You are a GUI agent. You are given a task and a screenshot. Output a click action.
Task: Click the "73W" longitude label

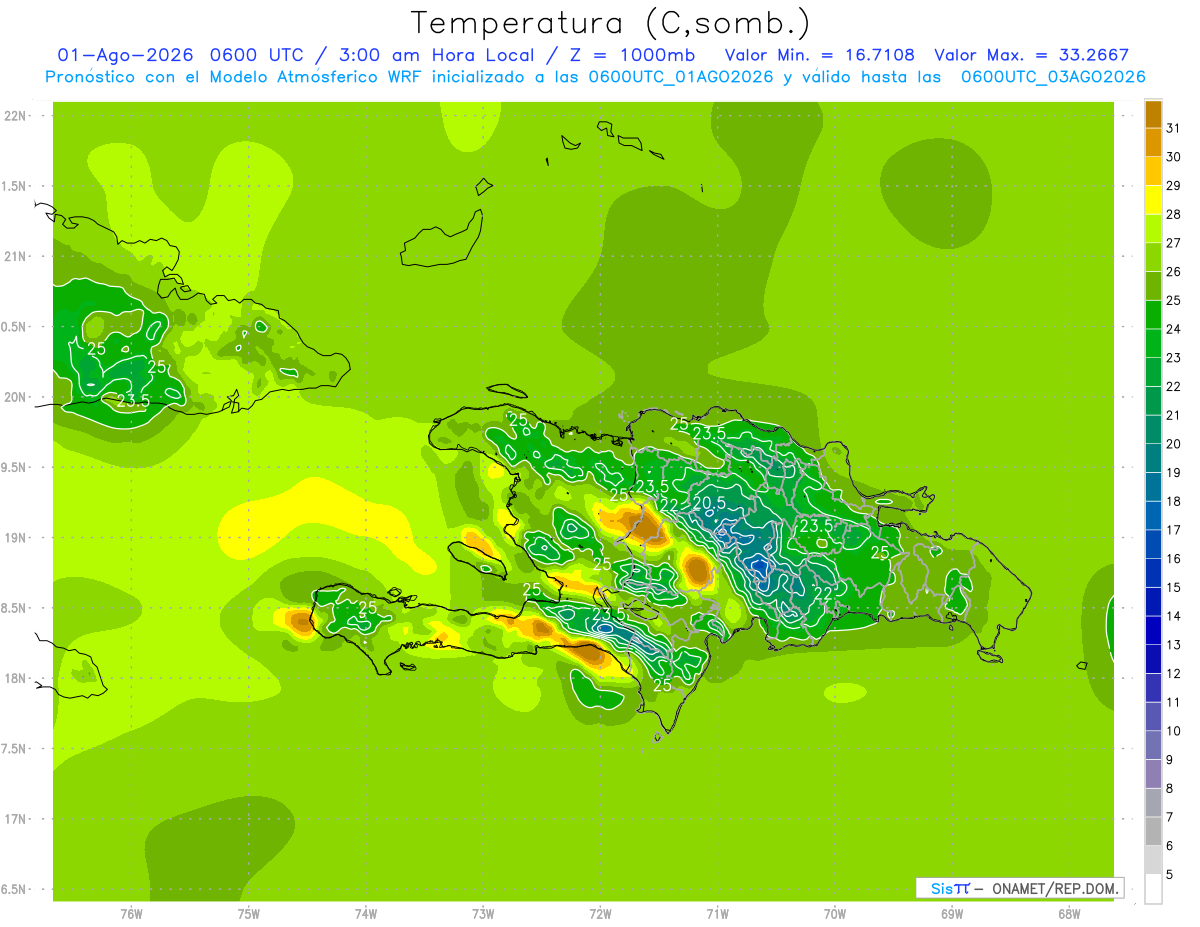pyautogui.click(x=483, y=914)
